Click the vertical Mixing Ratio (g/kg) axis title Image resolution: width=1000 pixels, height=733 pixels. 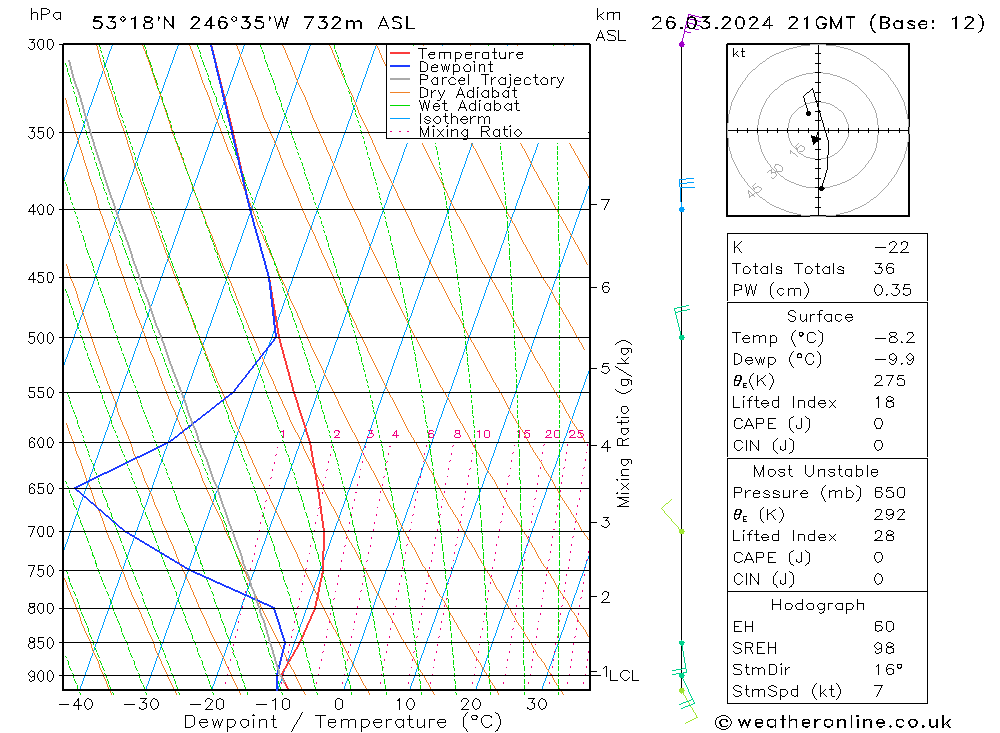click(624, 424)
